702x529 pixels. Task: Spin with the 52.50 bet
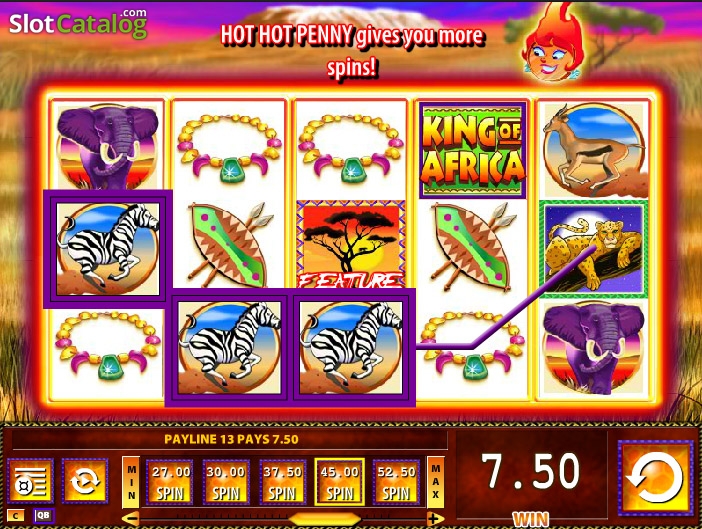pos(396,482)
